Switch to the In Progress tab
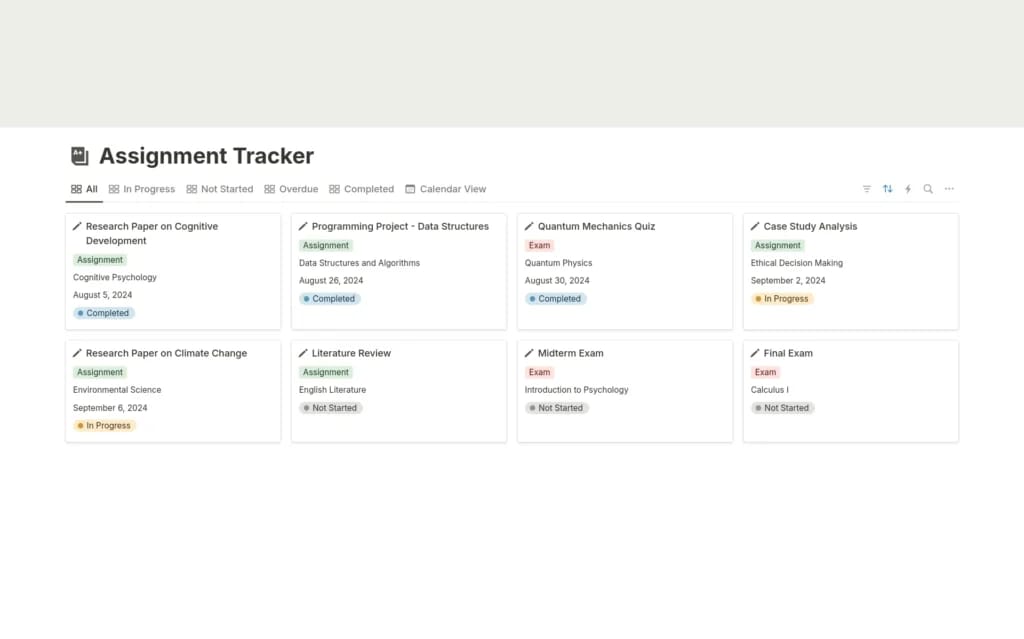Image resolution: width=1024 pixels, height=639 pixels. pos(141,189)
